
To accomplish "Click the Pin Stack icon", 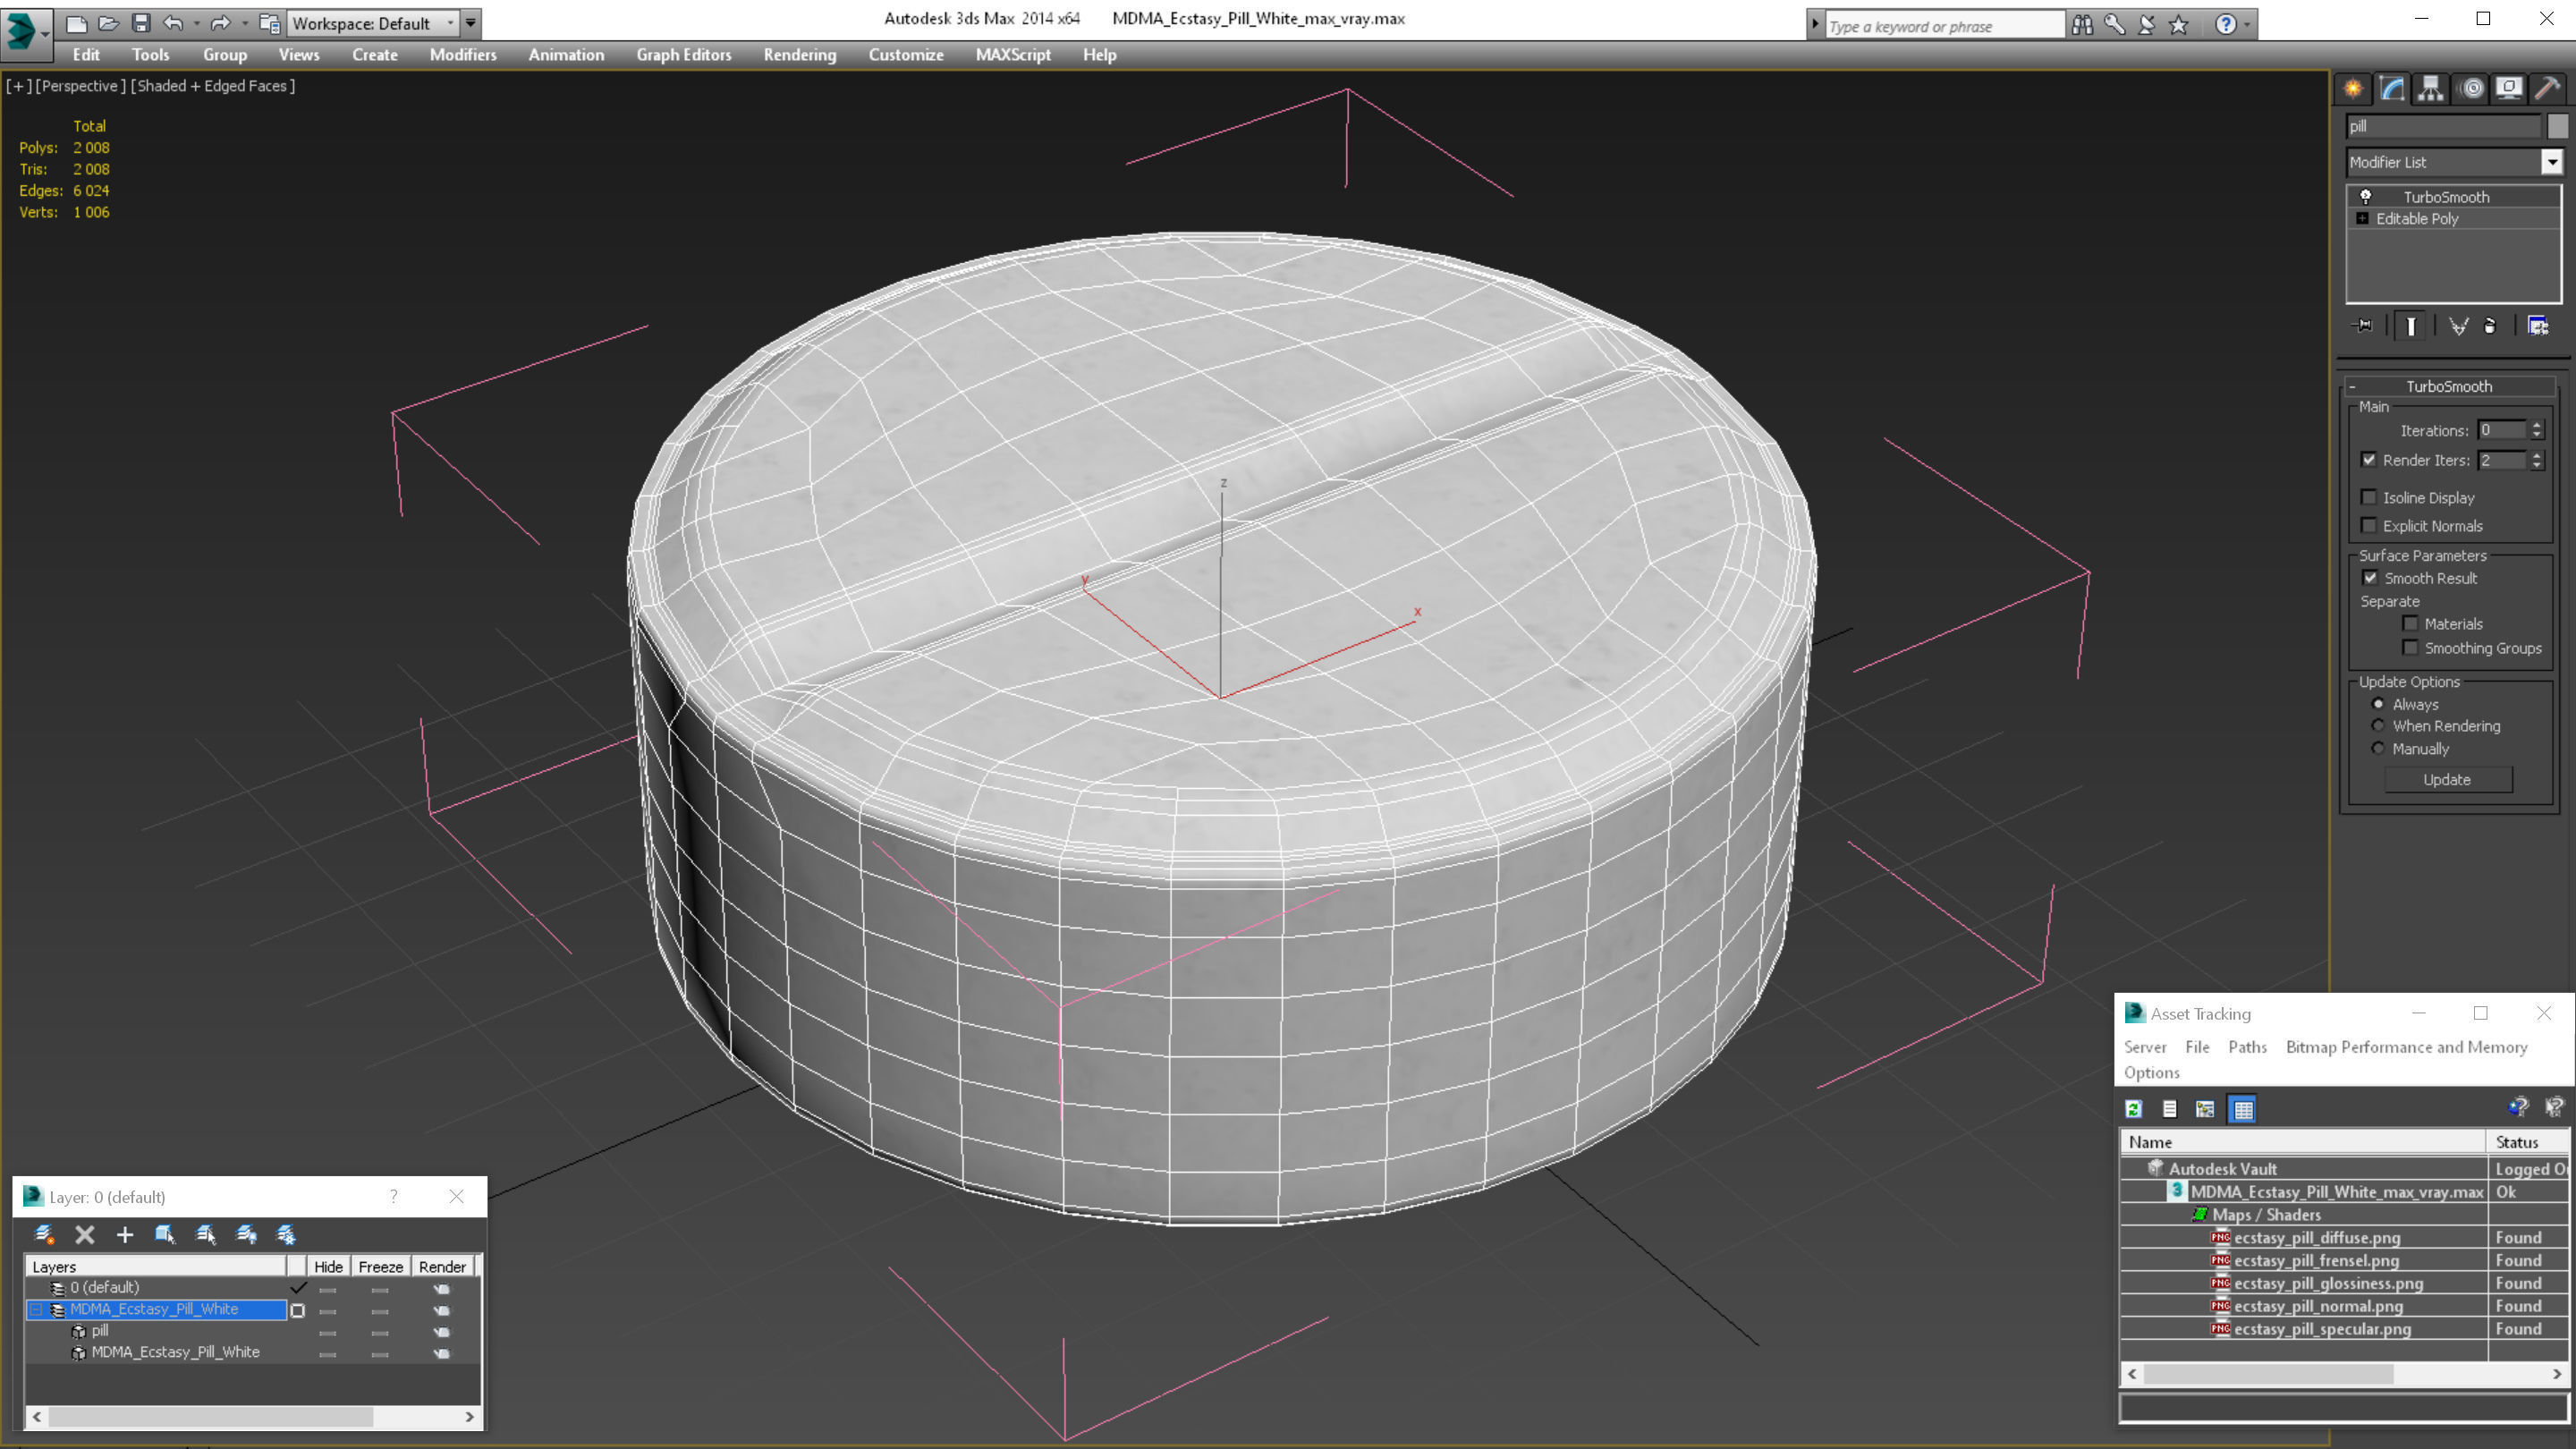I will click(x=2364, y=326).
